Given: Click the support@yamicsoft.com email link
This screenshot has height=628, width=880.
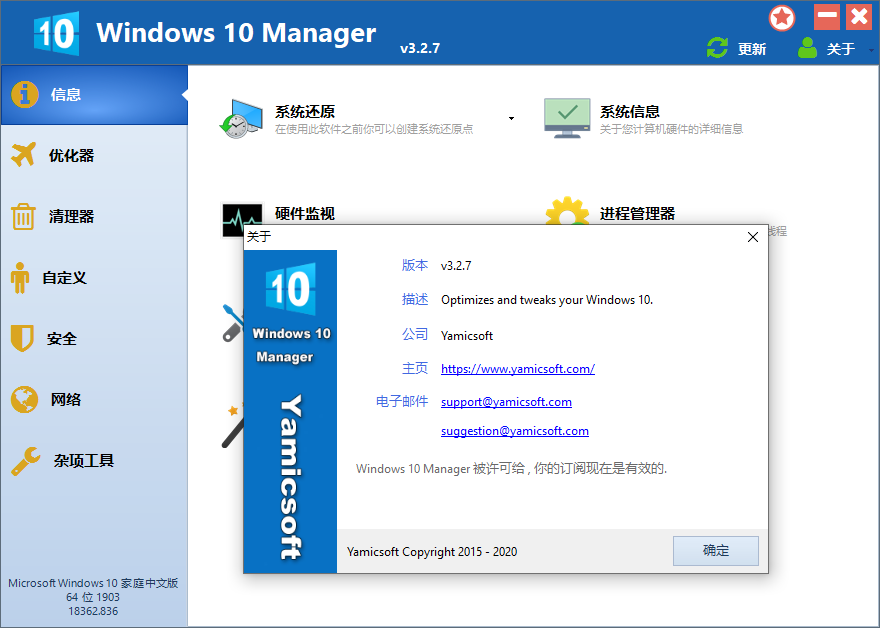Looking at the screenshot, I should click(506, 401).
